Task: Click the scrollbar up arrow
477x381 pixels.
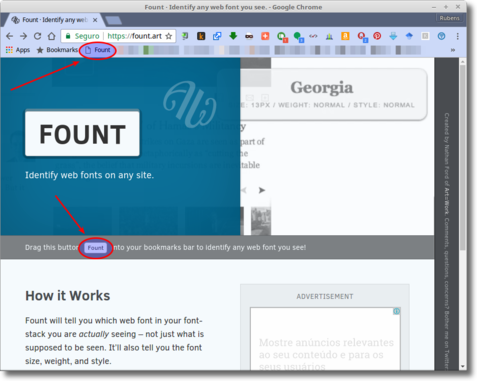Action: click(463, 62)
